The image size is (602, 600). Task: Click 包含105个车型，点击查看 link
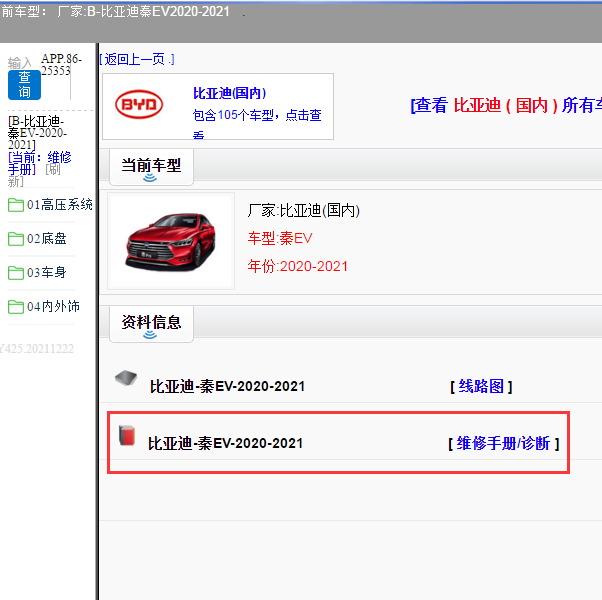pyautogui.click(x=257, y=122)
